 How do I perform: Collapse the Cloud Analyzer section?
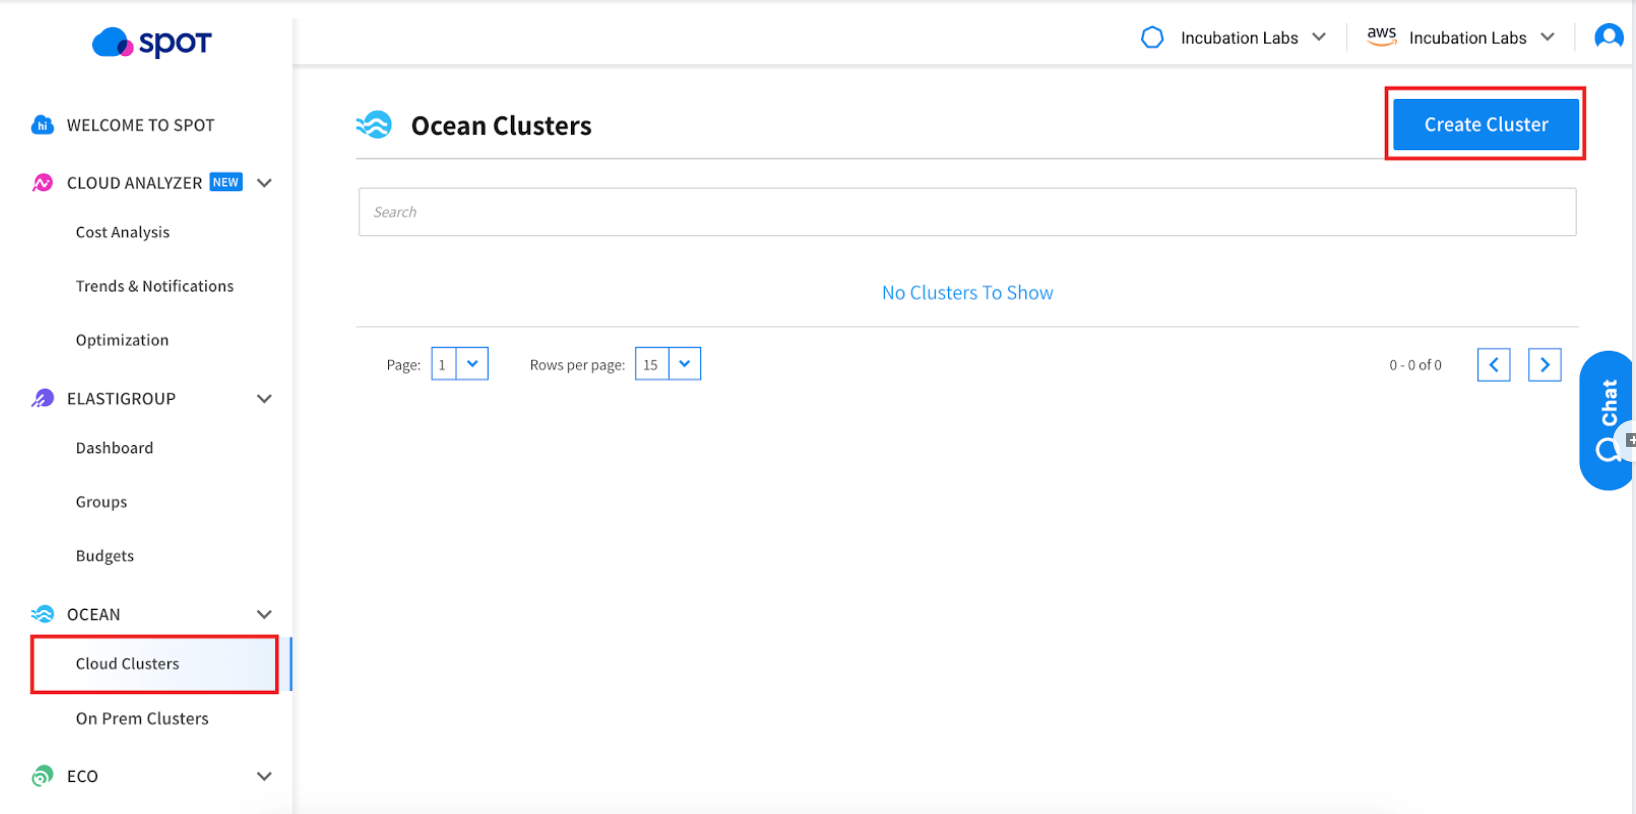[x=264, y=183]
